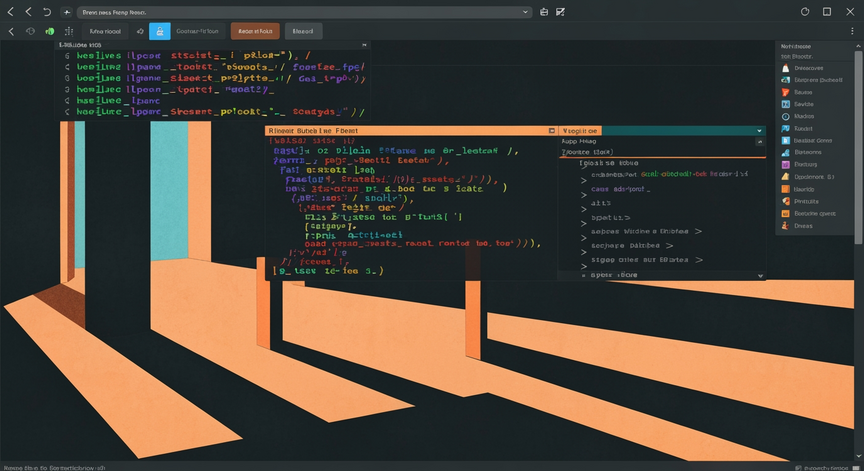Click the orange Naorido icon
Image resolution: width=864 pixels, height=471 pixels.
tap(786, 189)
